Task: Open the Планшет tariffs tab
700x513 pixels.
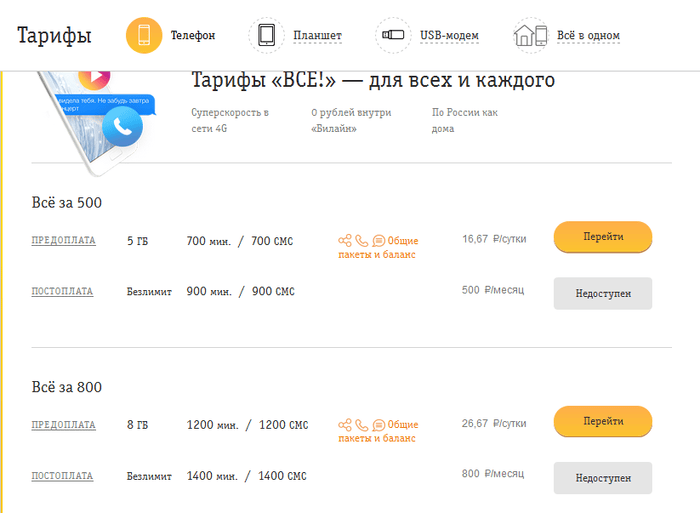Action: tap(317, 36)
